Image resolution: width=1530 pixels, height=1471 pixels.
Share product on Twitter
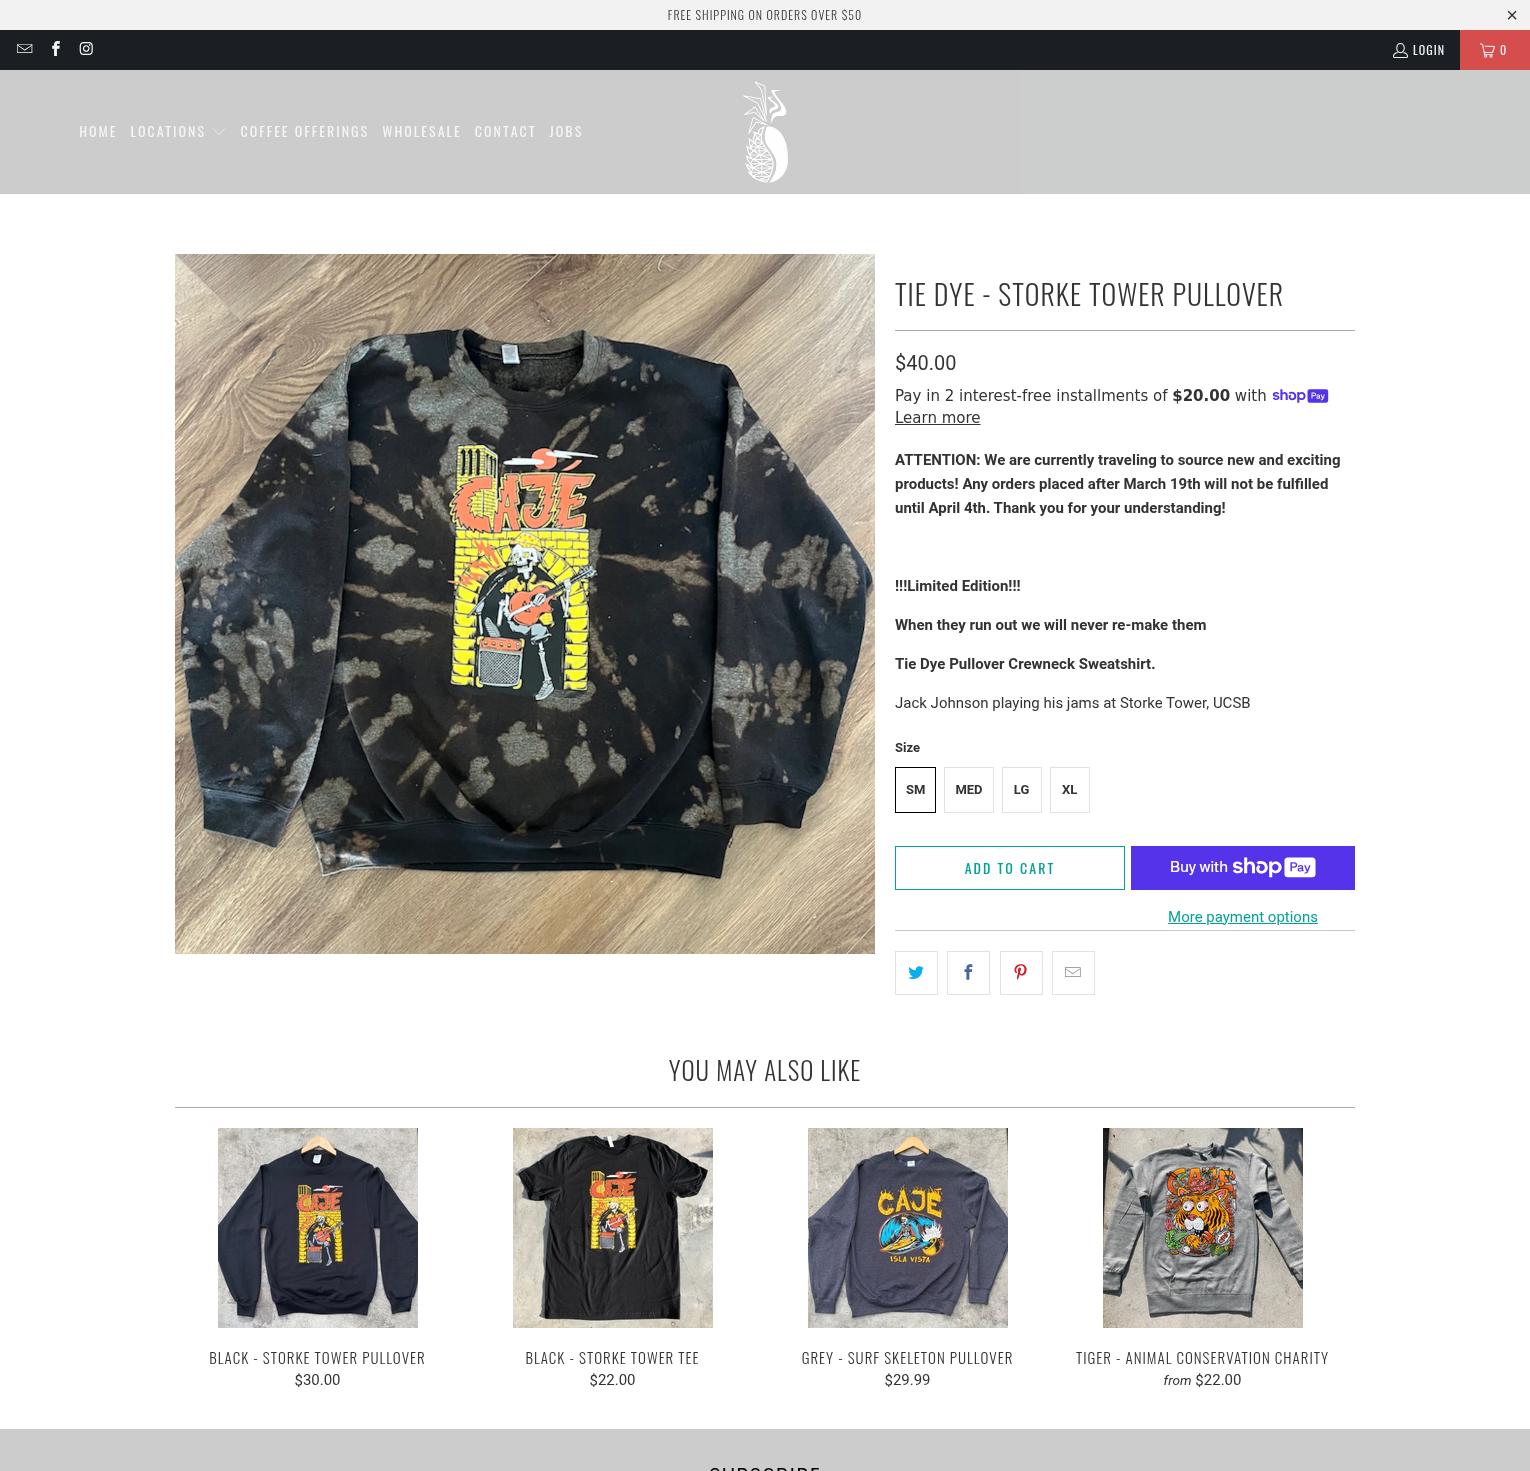tap(916, 973)
